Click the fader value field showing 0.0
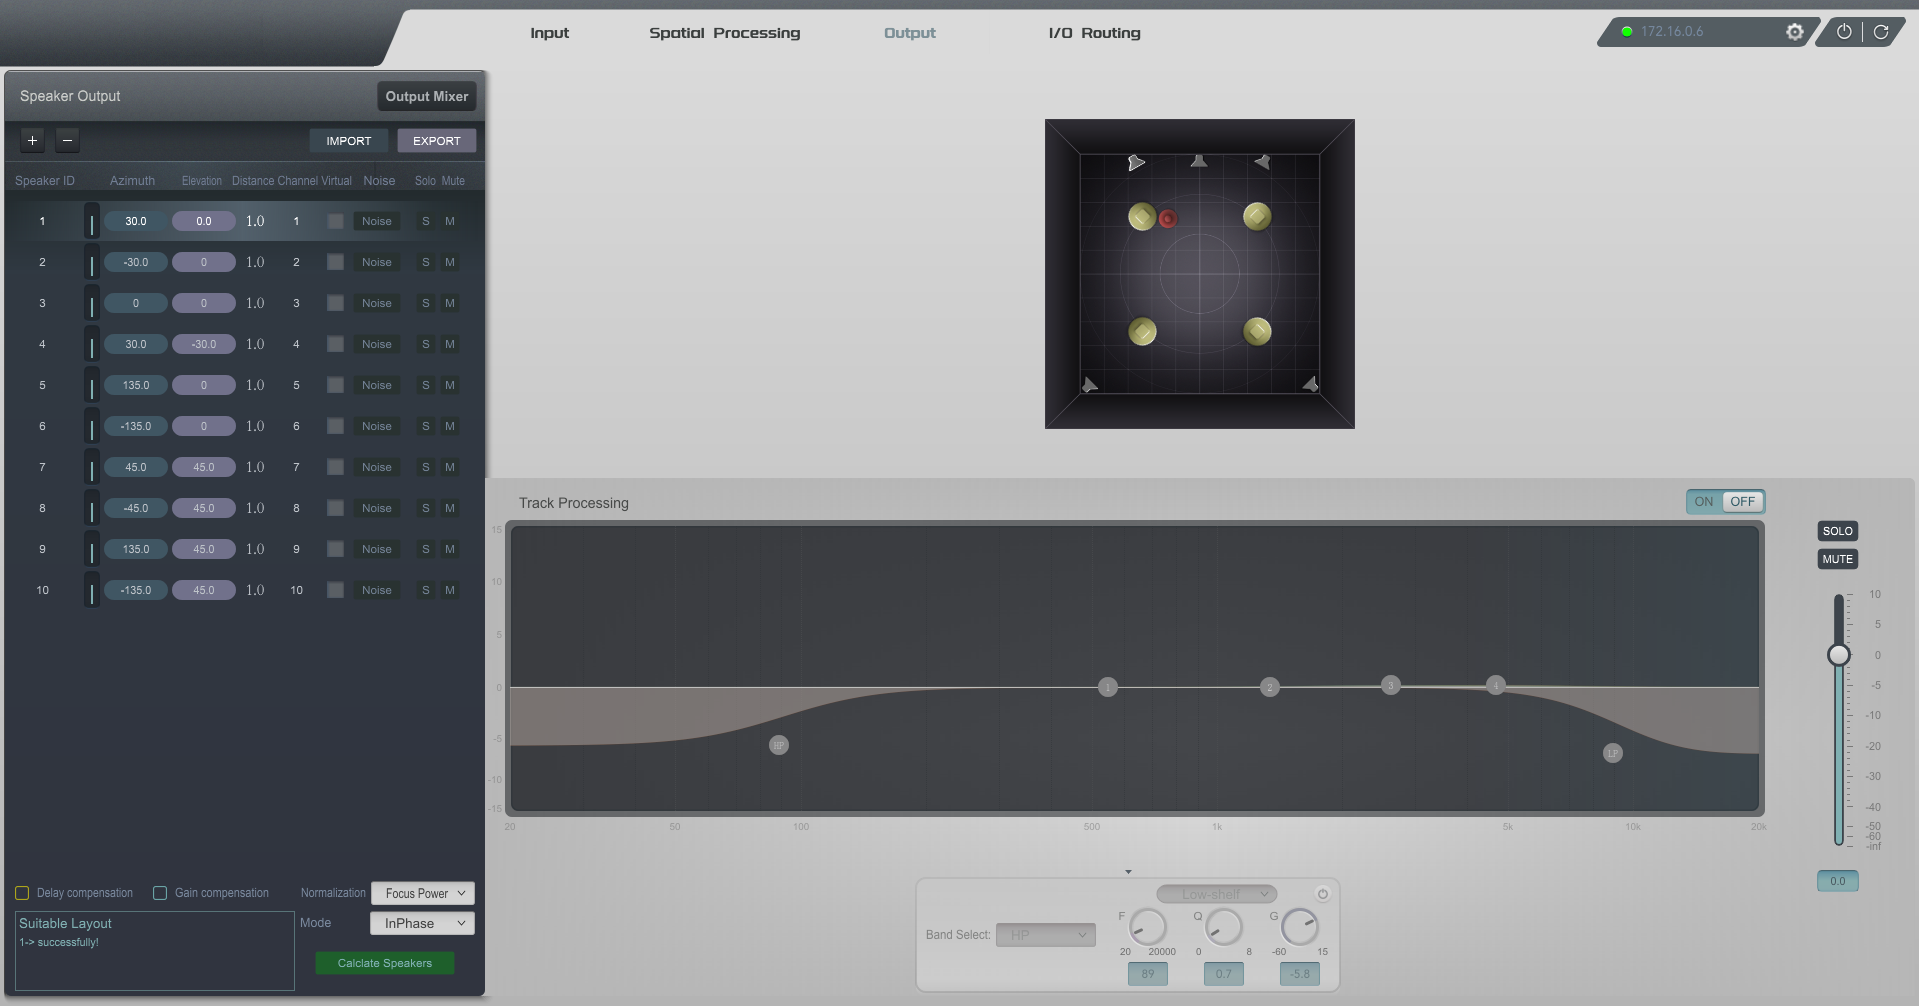 [x=1837, y=881]
